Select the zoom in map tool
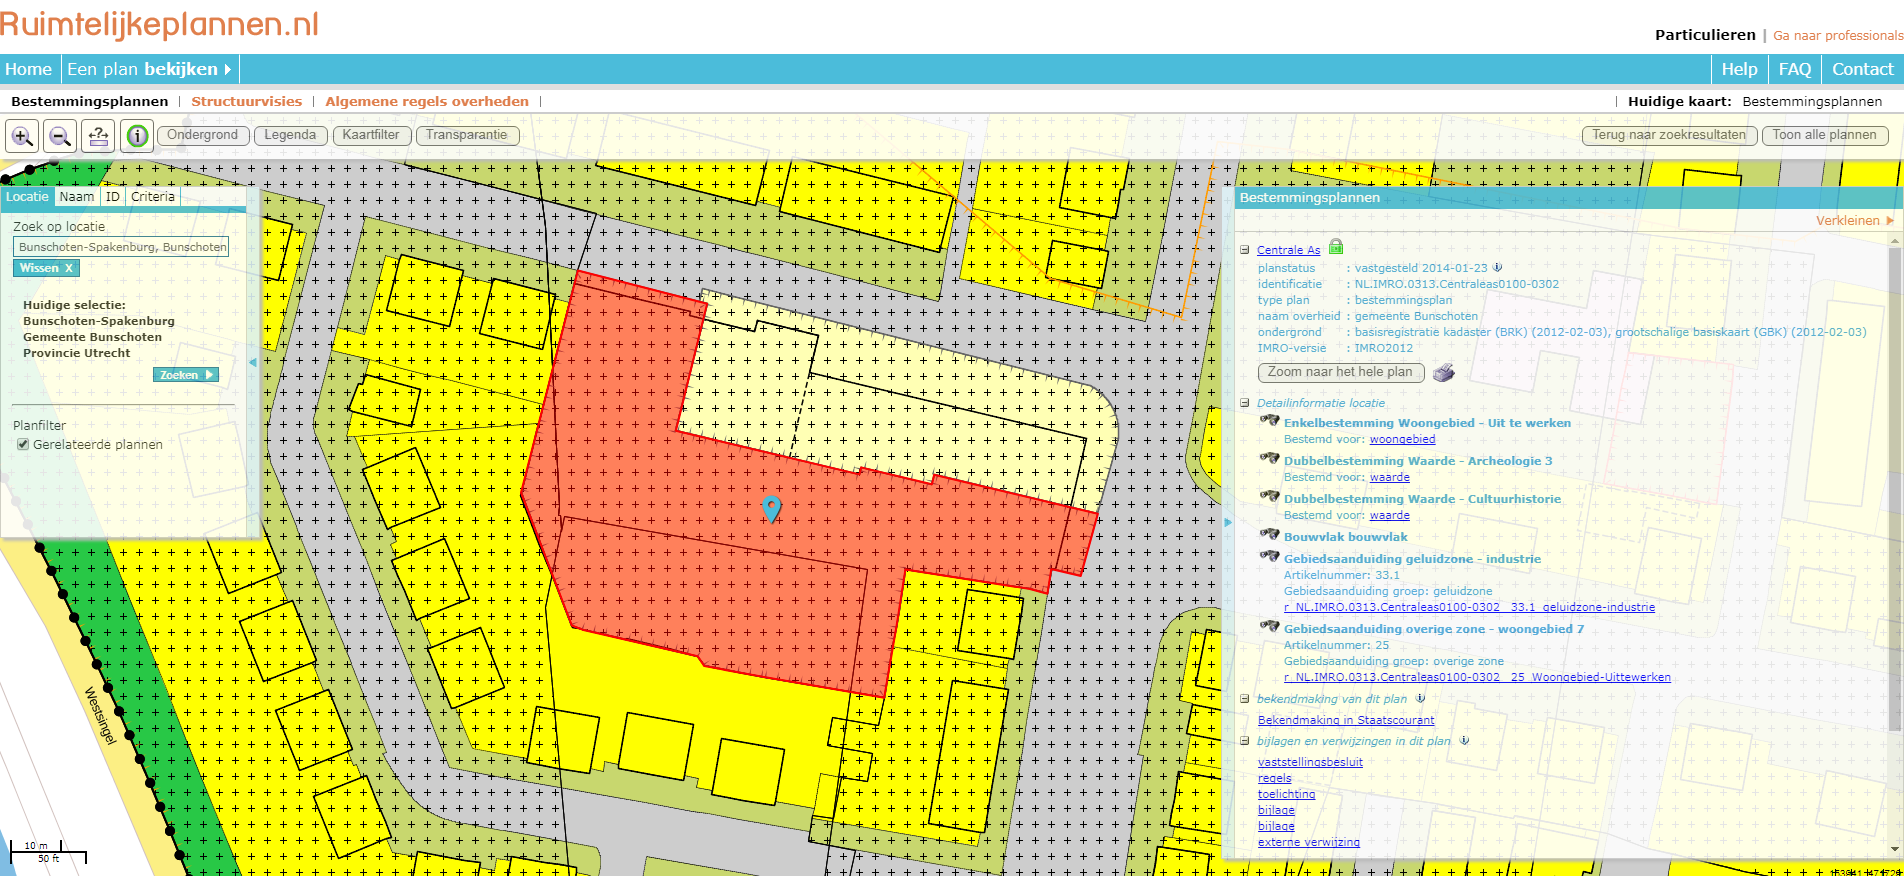The image size is (1904, 876). [x=22, y=136]
